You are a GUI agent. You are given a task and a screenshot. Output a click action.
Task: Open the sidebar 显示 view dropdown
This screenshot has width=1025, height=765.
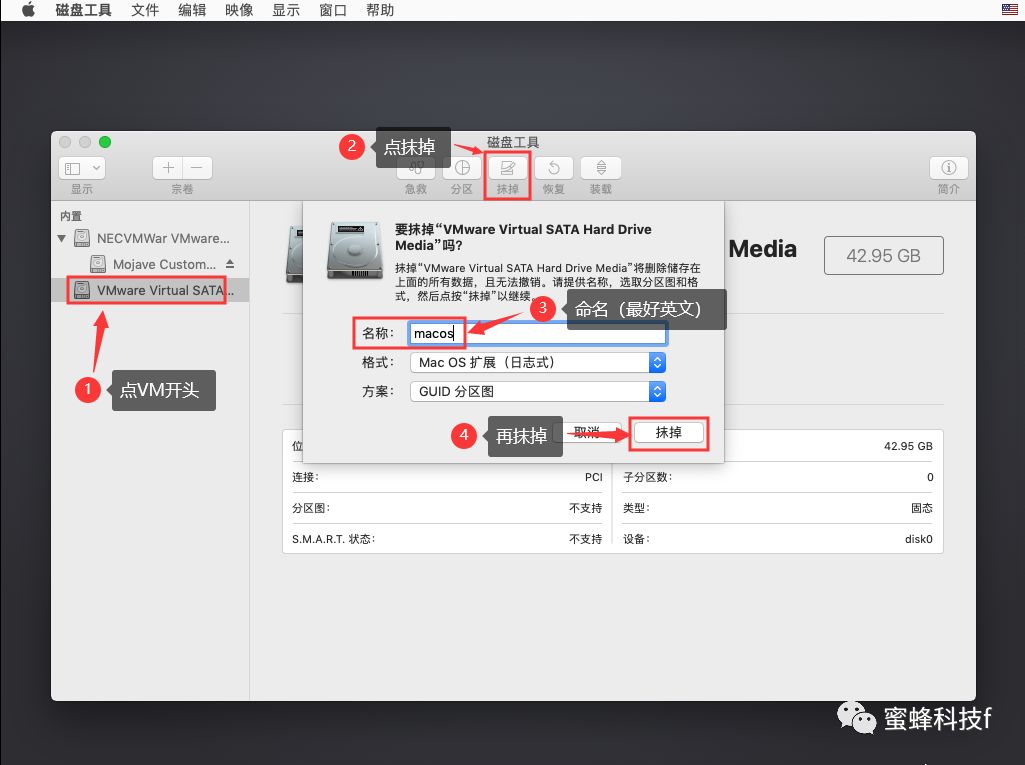coord(82,169)
